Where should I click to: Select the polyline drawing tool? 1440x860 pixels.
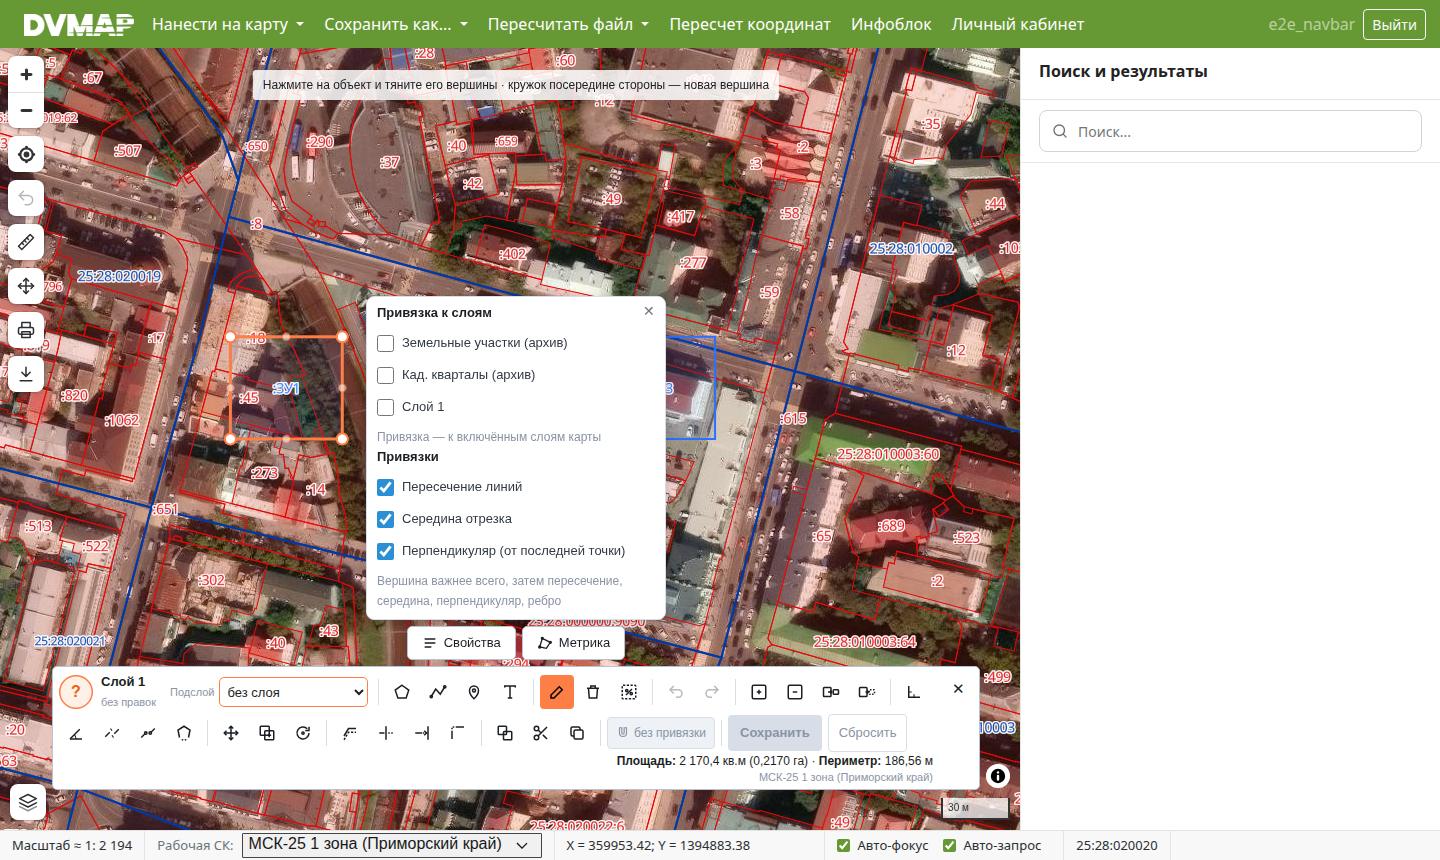click(x=438, y=692)
